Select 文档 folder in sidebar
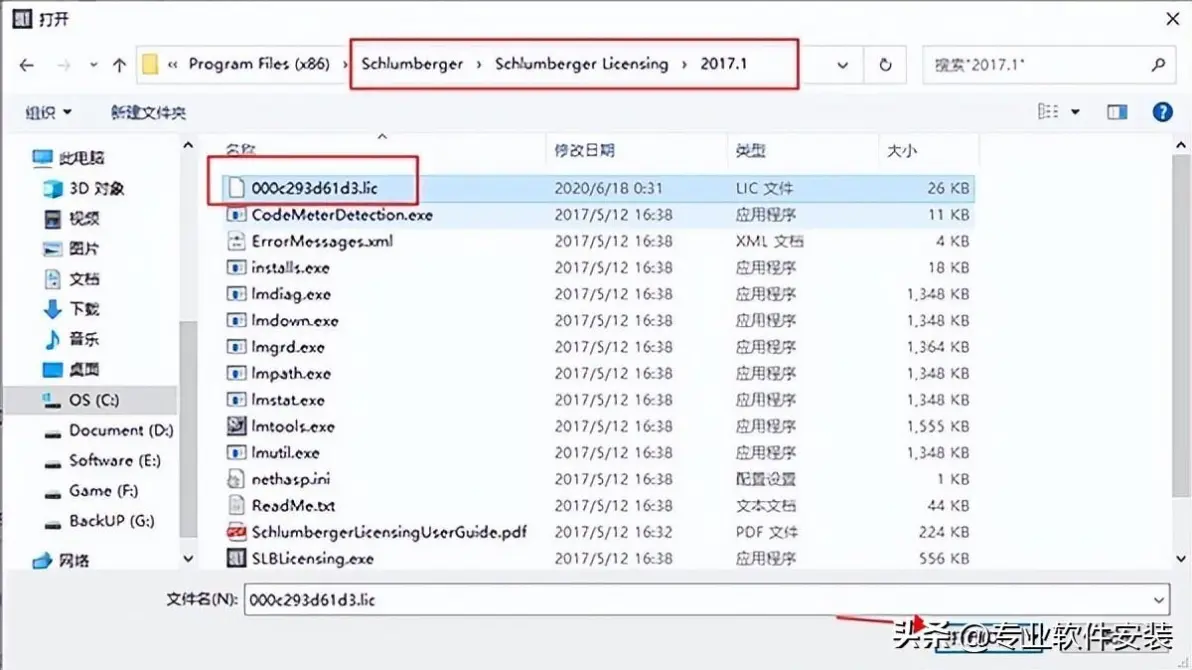The height and width of the screenshot is (670, 1192). click(71, 279)
